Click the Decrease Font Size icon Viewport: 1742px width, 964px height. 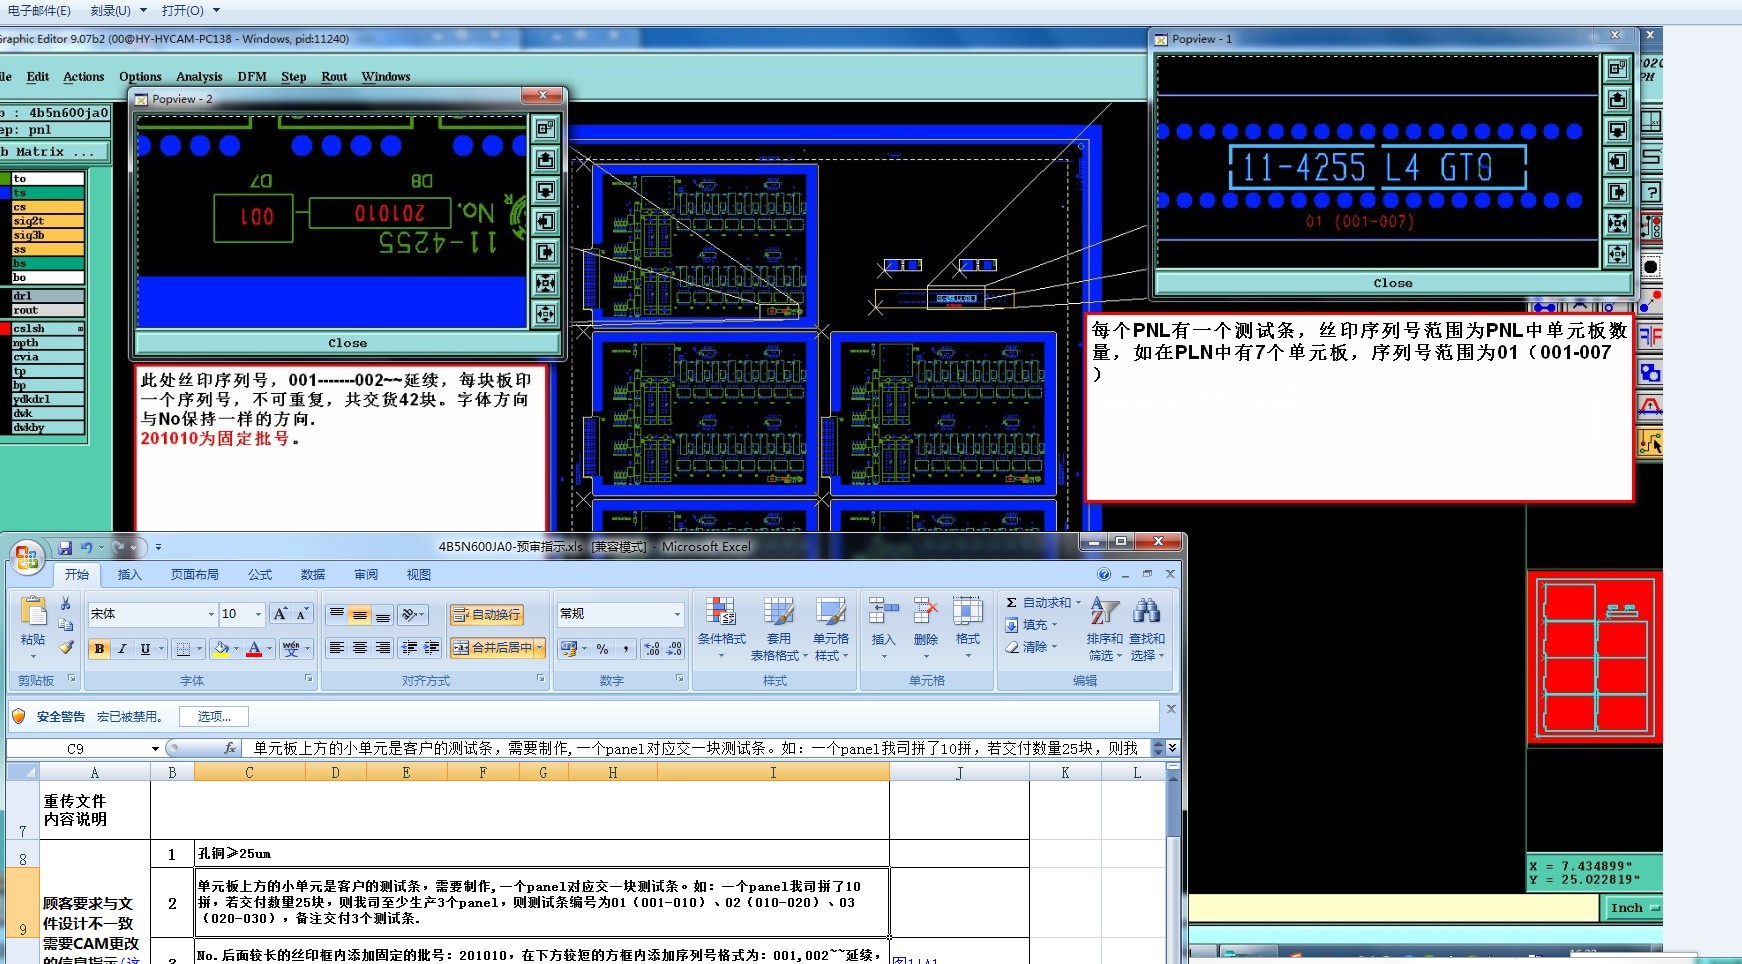coord(302,613)
